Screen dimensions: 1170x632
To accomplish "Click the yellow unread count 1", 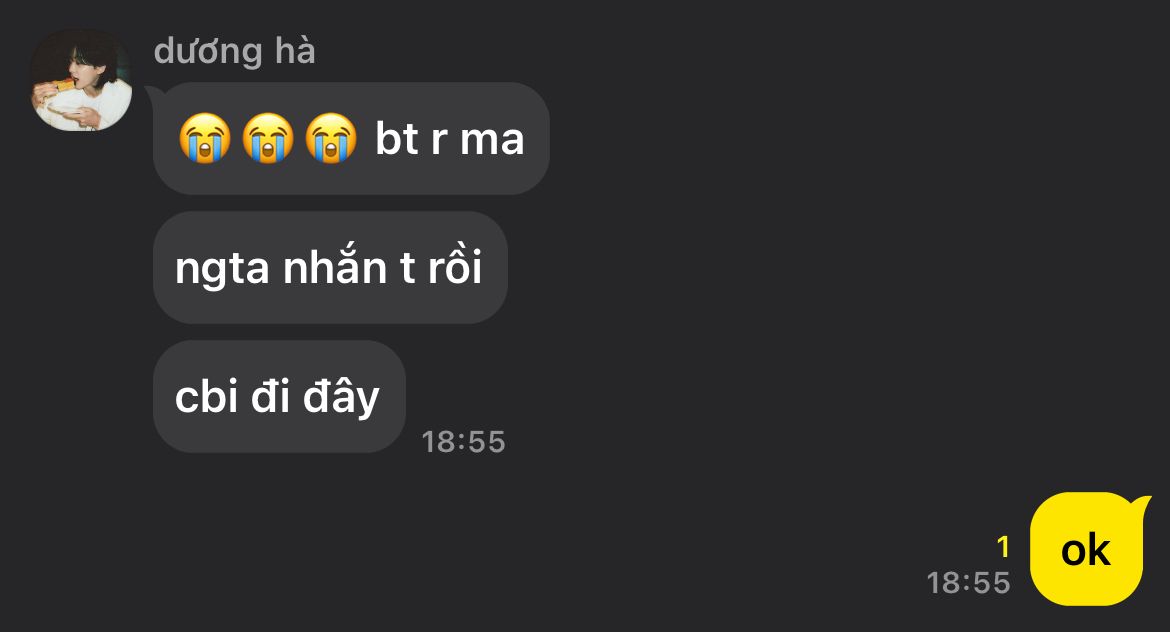I will (x=1004, y=548).
